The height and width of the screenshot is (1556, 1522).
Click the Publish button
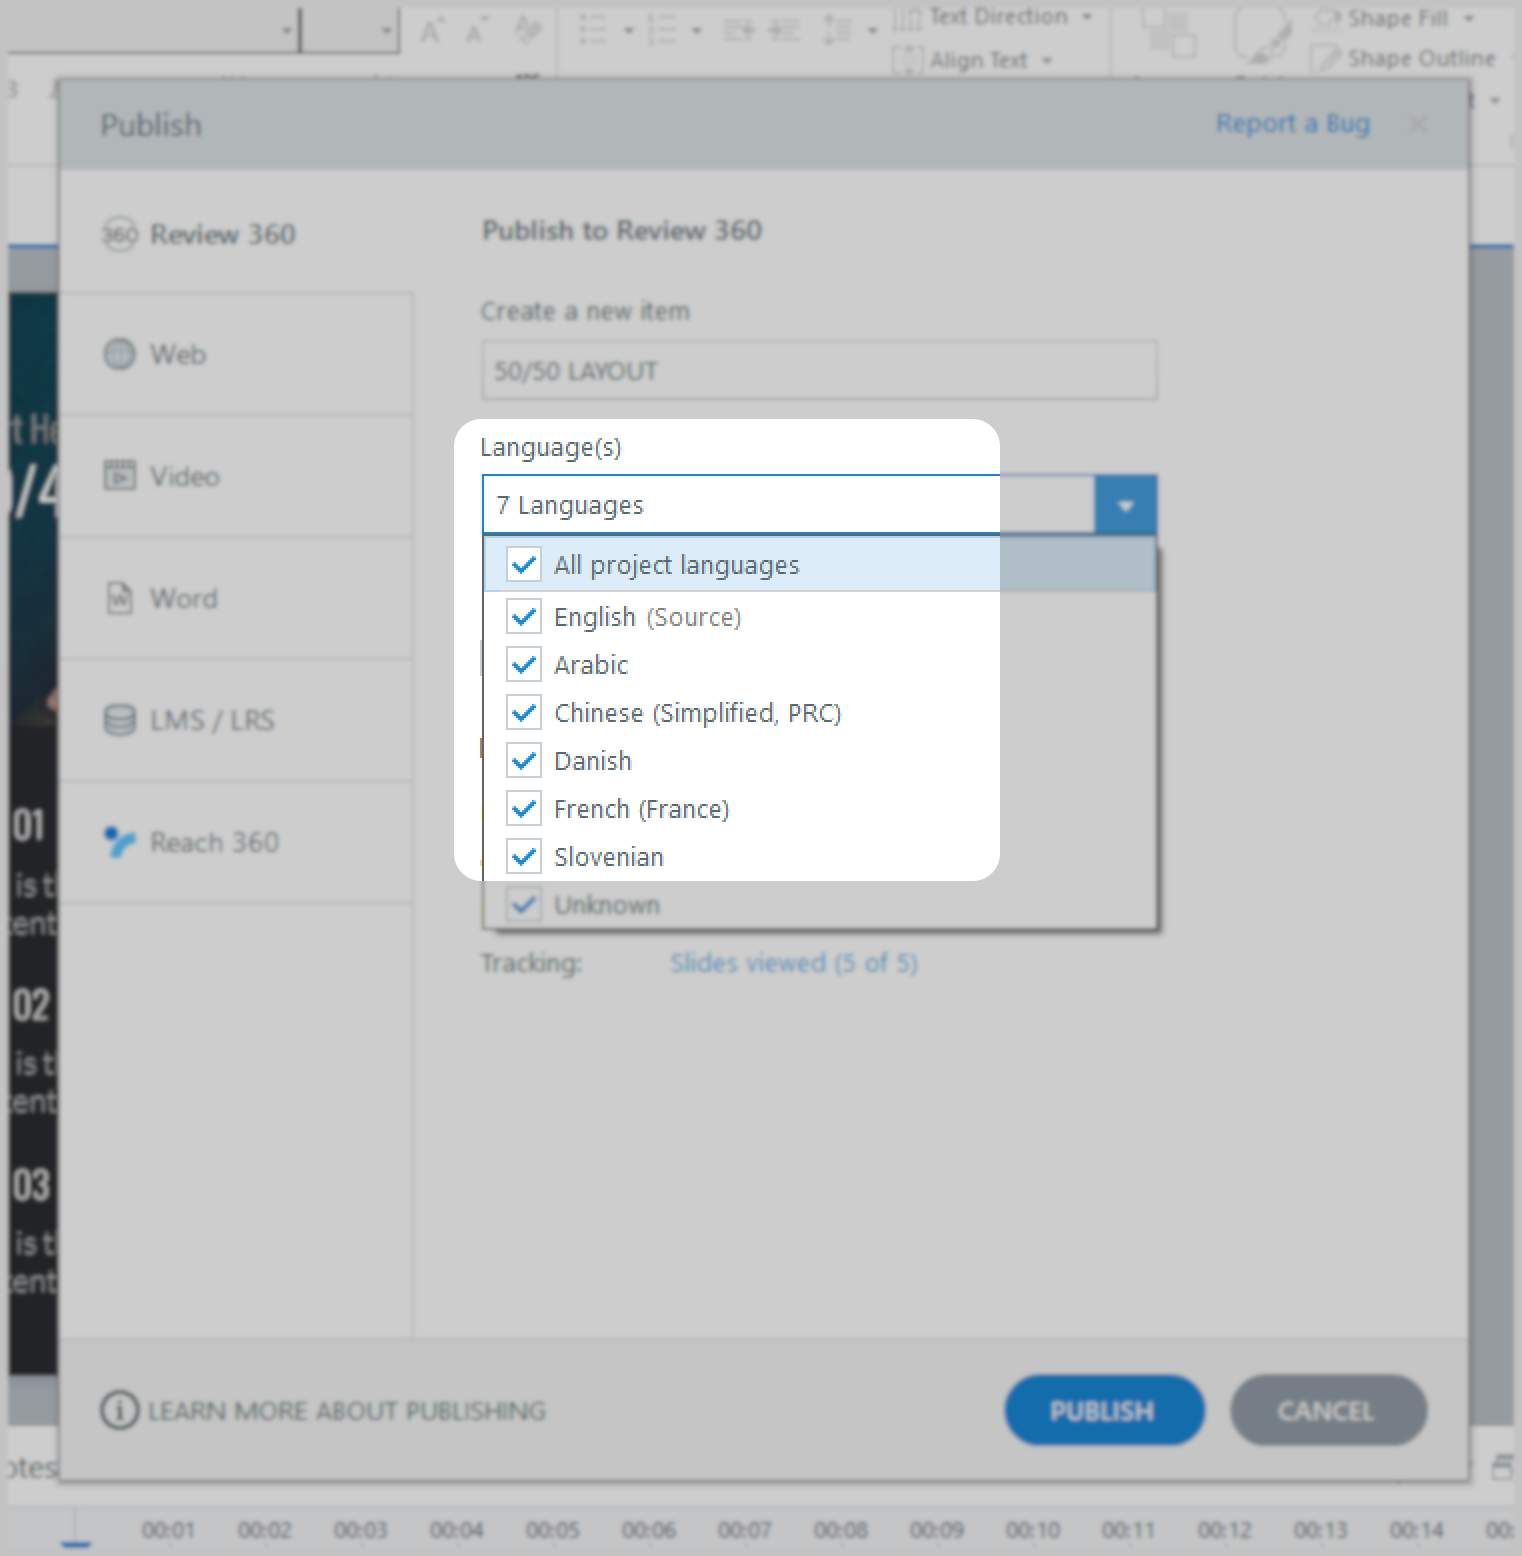1103,1410
